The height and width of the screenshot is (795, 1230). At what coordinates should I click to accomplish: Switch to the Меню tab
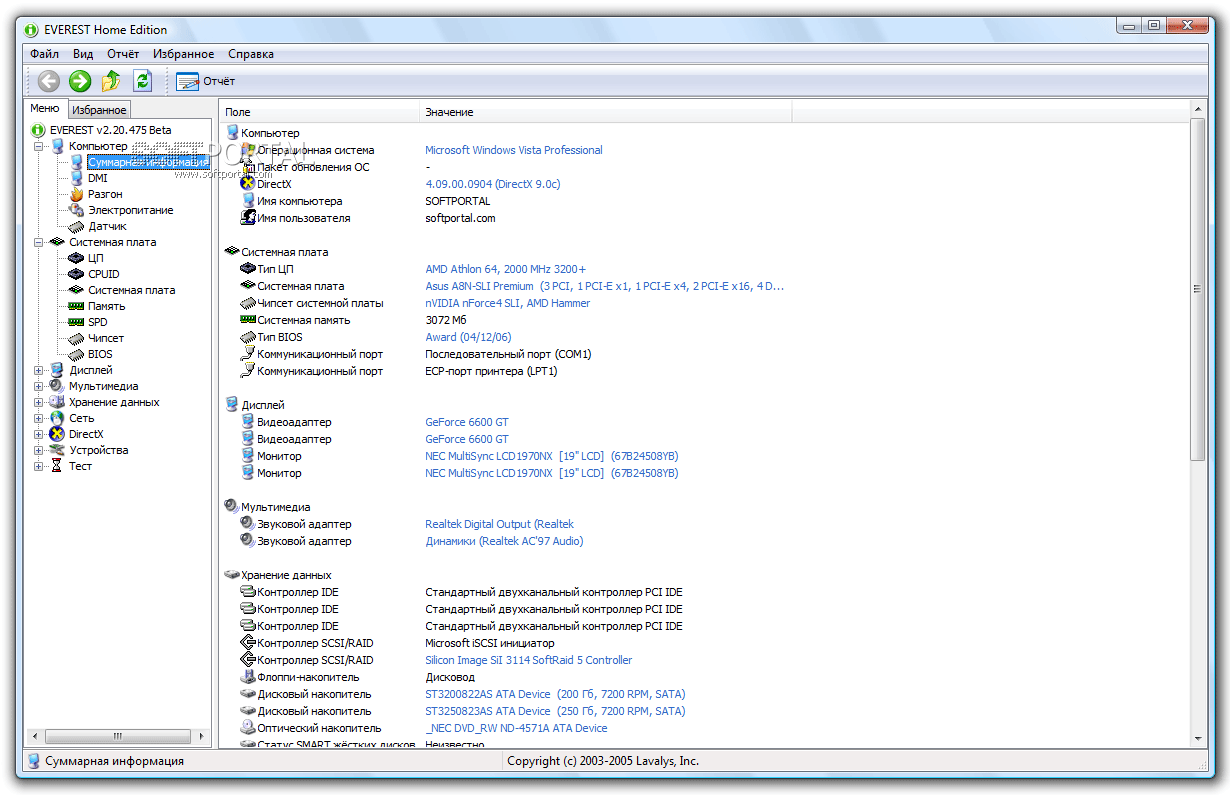45,109
